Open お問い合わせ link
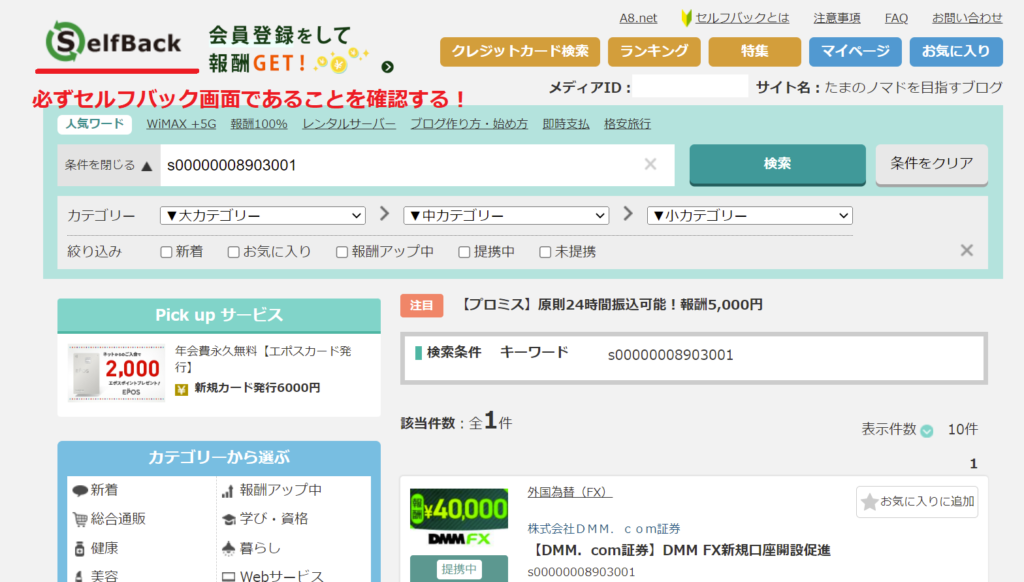The height and width of the screenshot is (582, 1024). (967, 18)
